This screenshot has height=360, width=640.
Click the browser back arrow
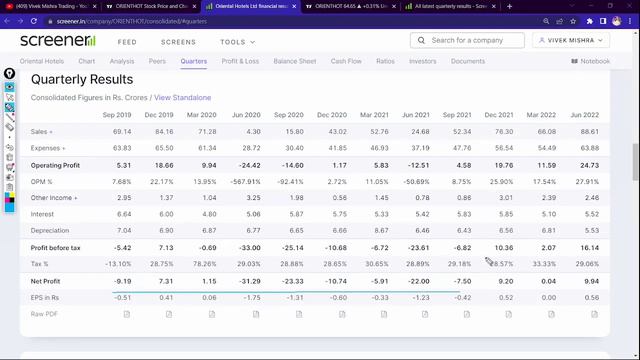pos(7,21)
